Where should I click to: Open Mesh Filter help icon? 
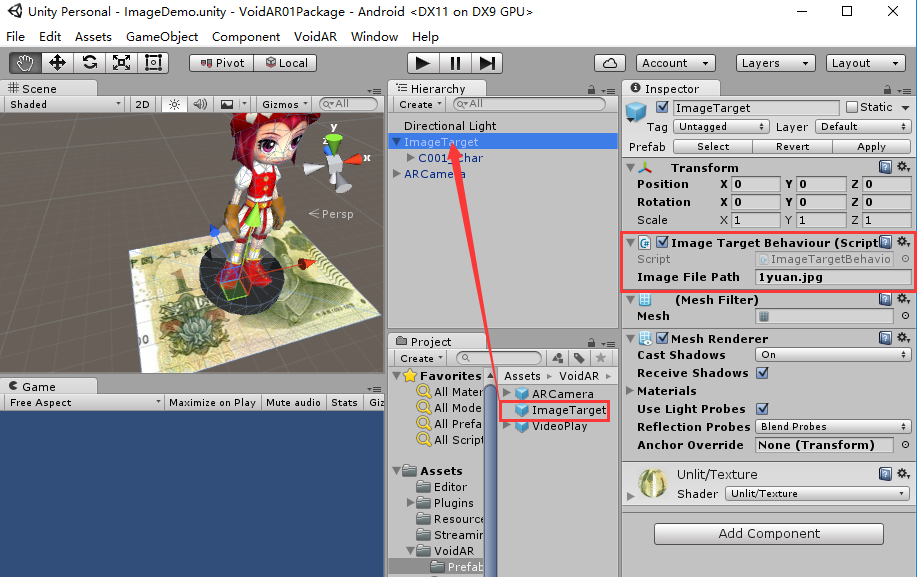(885, 299)
